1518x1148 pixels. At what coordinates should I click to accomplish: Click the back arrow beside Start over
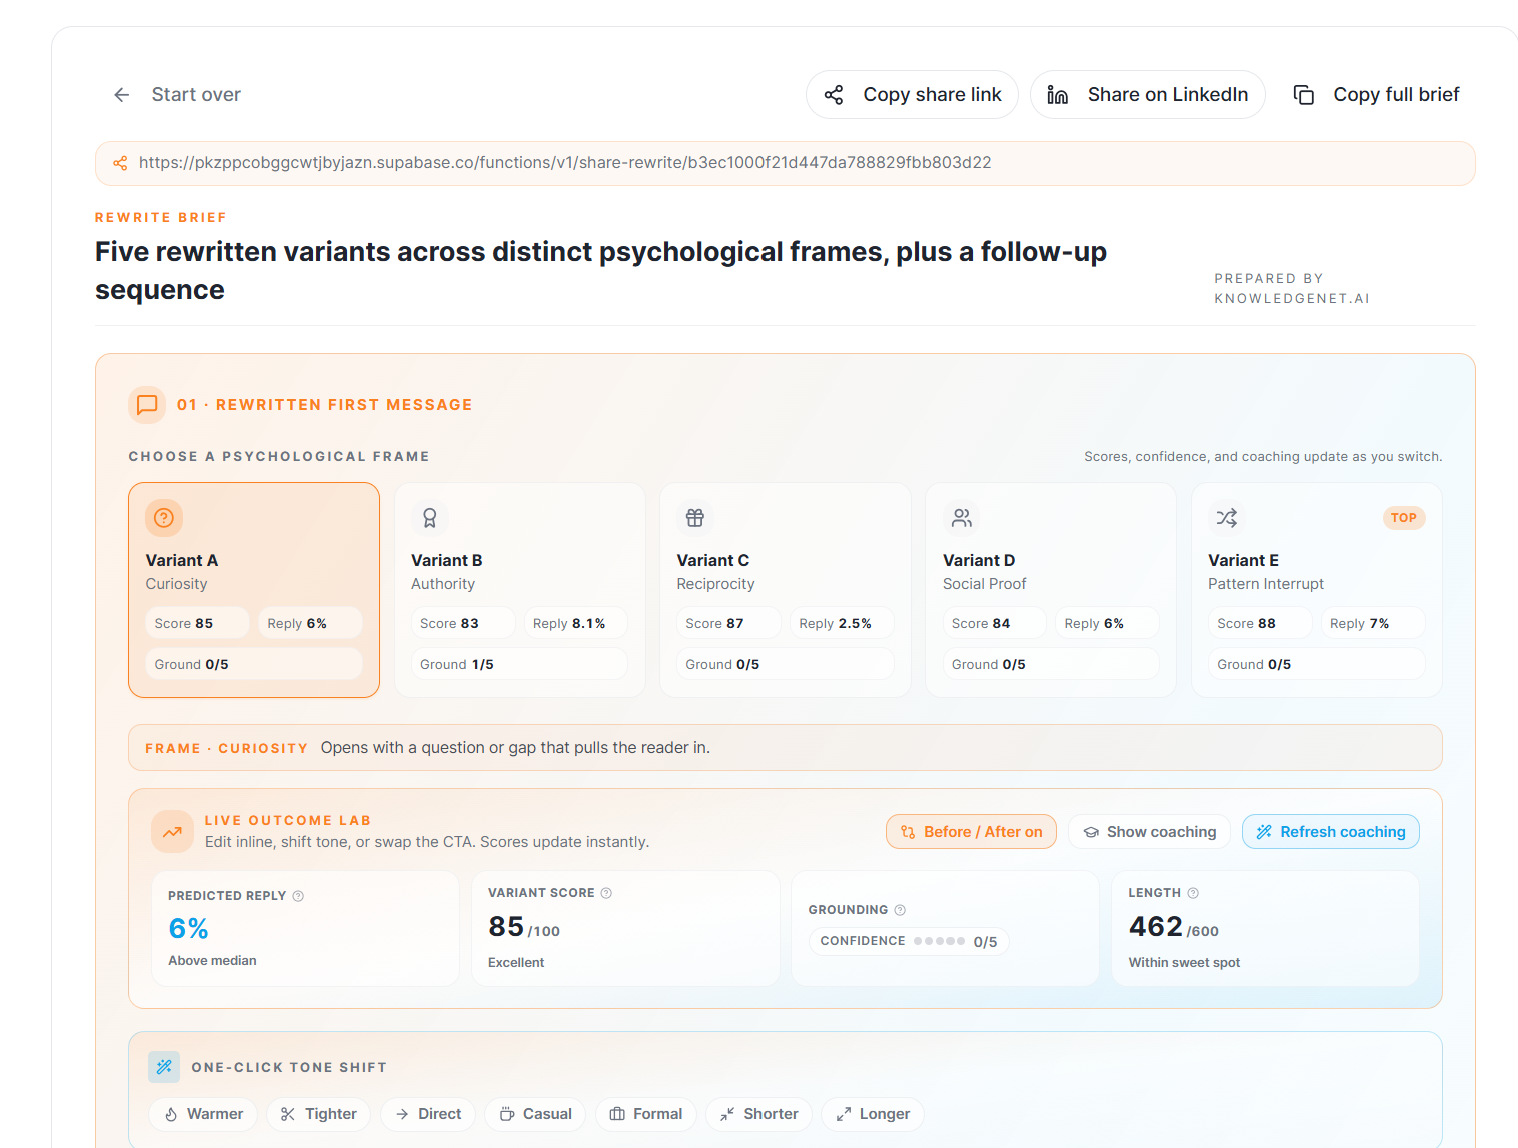122,95
